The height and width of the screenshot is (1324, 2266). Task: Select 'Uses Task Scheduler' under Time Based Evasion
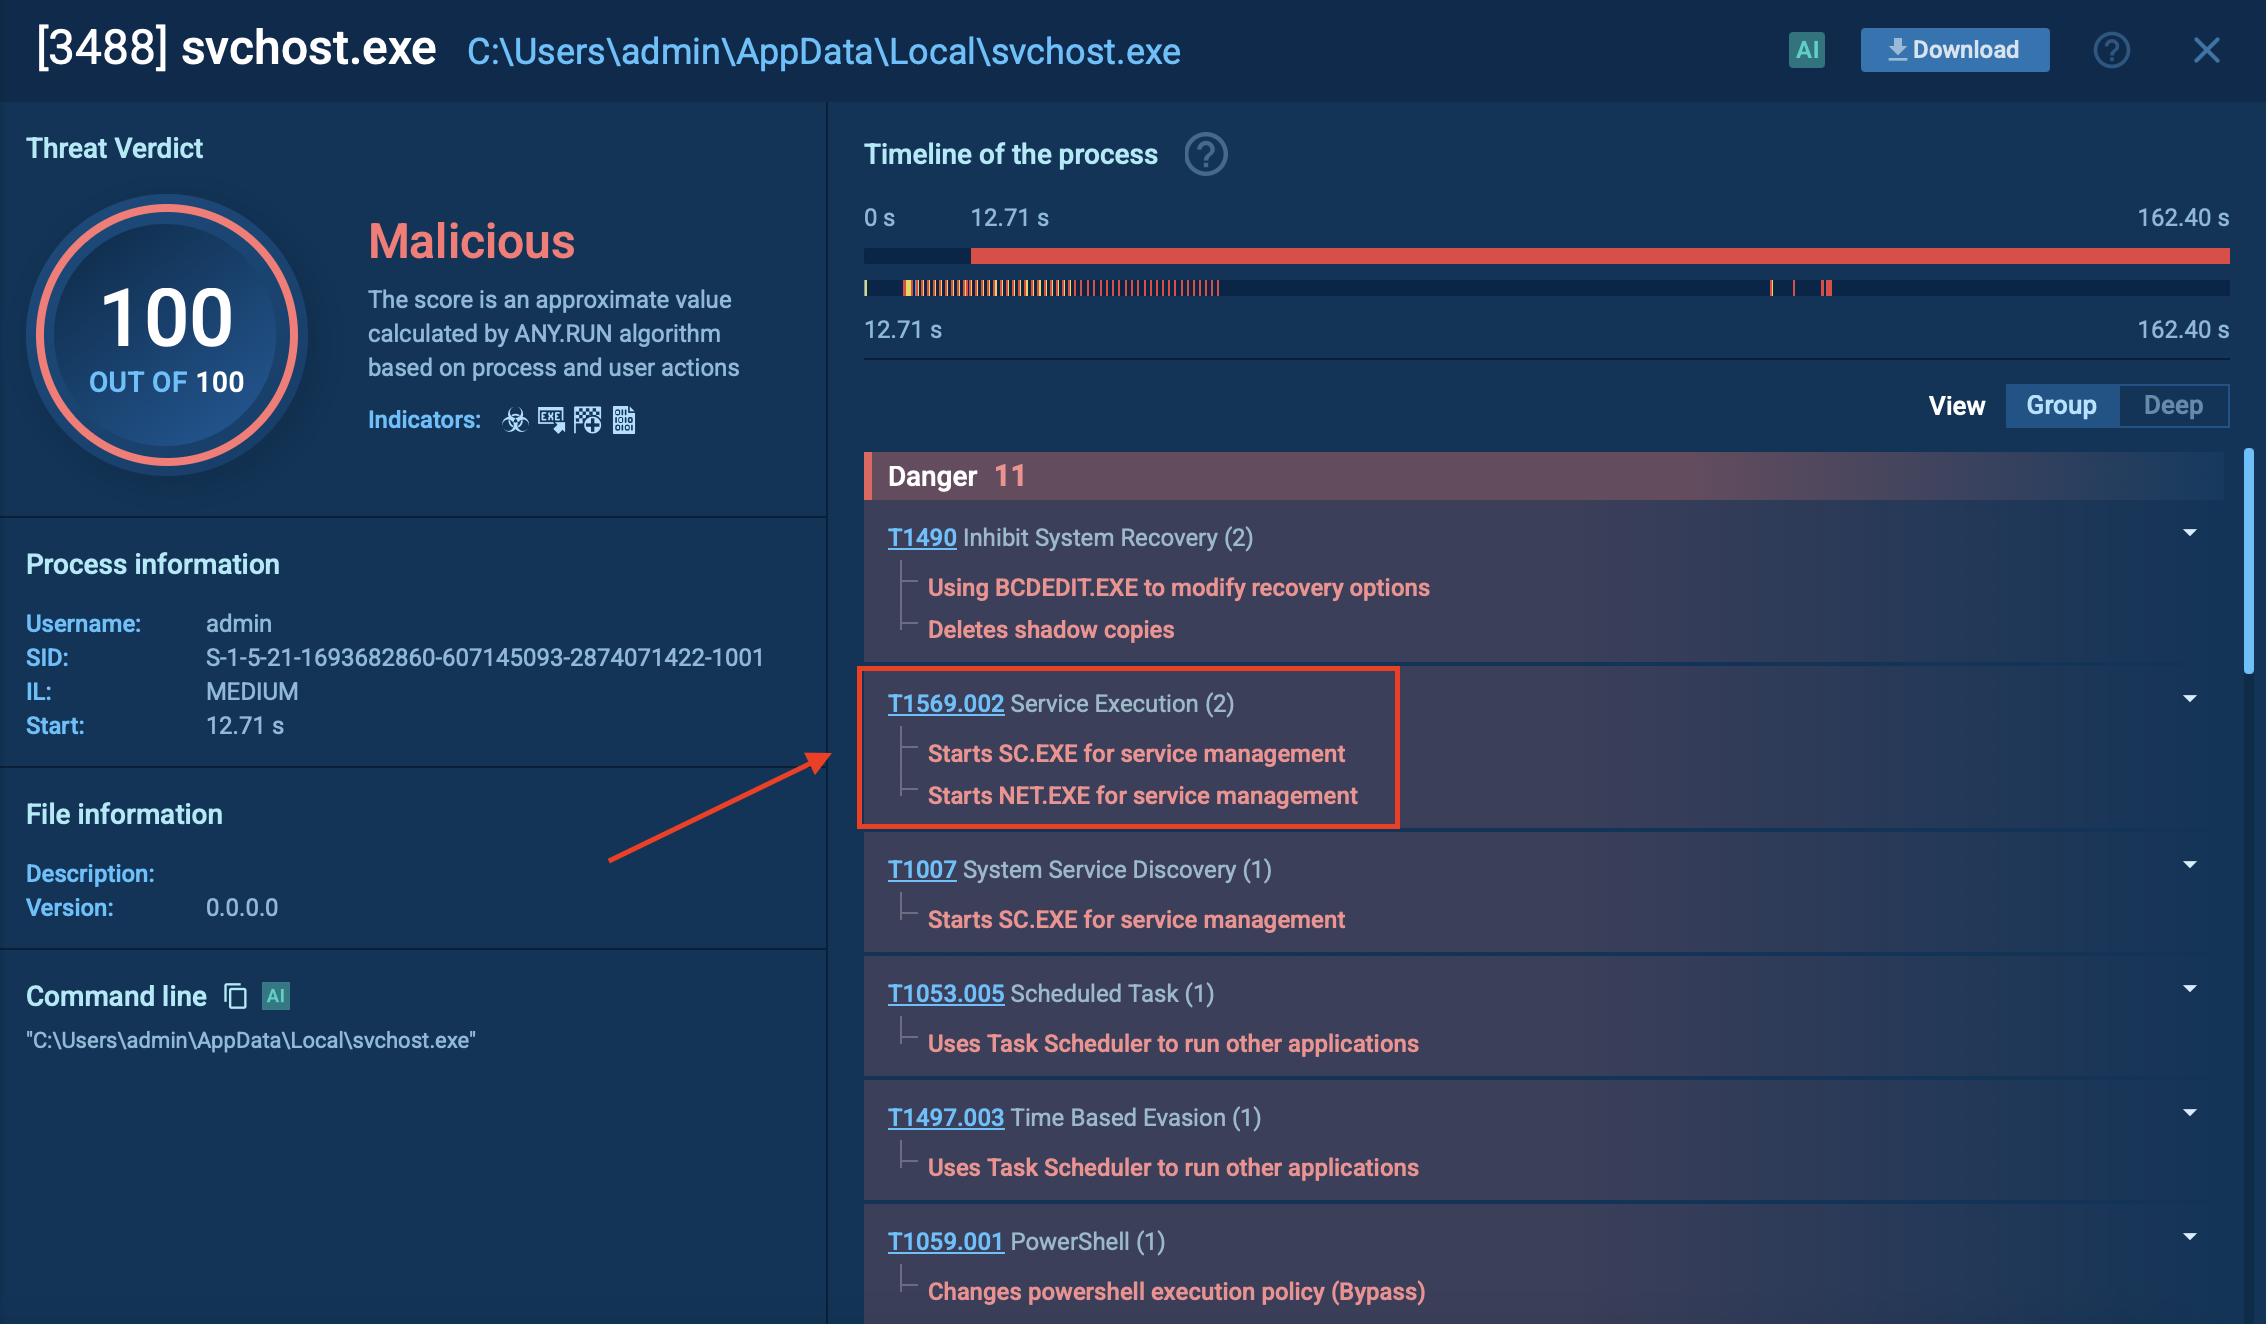(x=1173, y=1167)
